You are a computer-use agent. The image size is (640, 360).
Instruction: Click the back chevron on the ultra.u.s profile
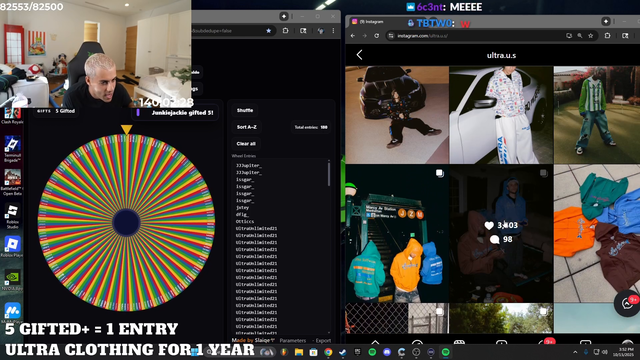(x=359, y=55)
